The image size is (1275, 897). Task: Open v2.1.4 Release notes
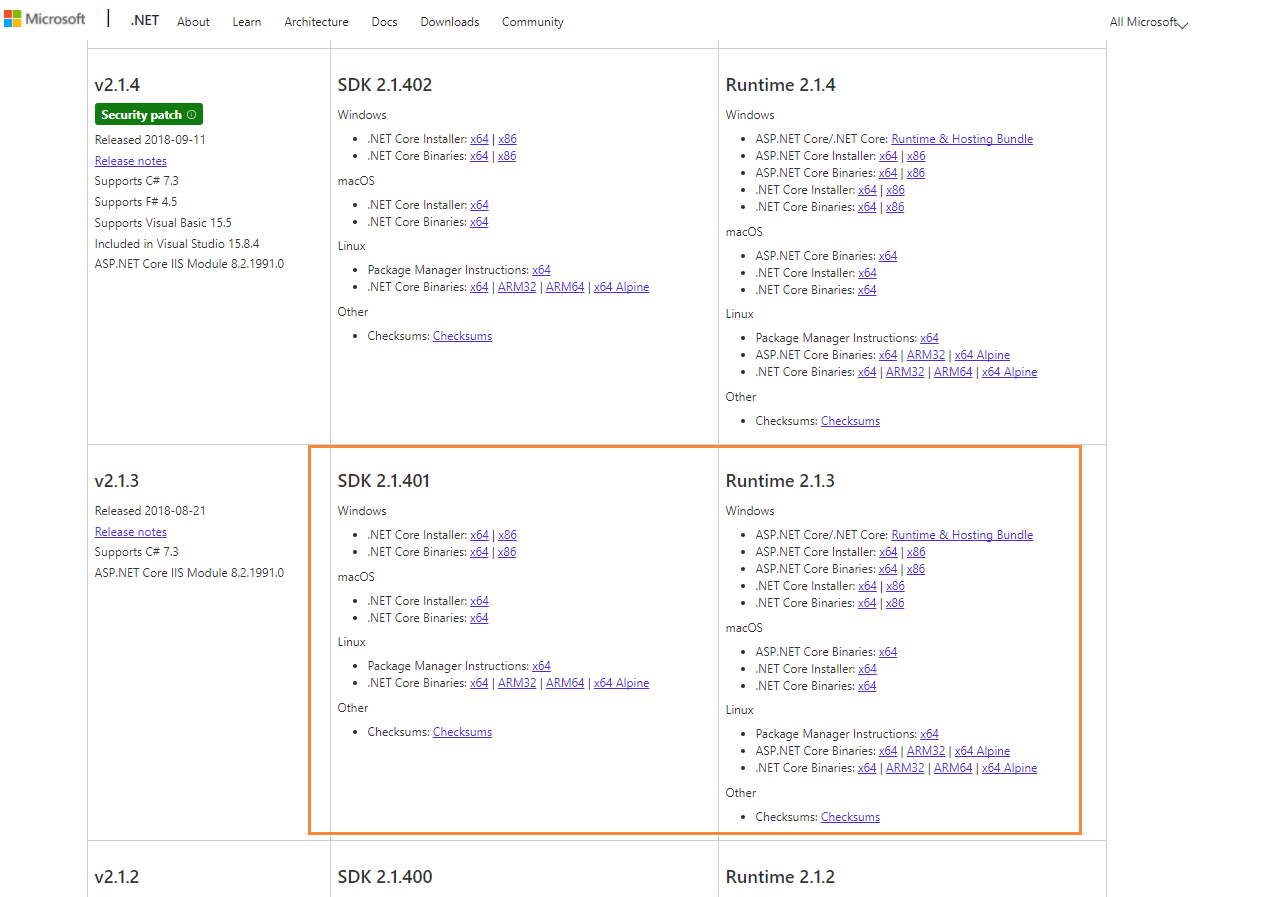point(131,161)
